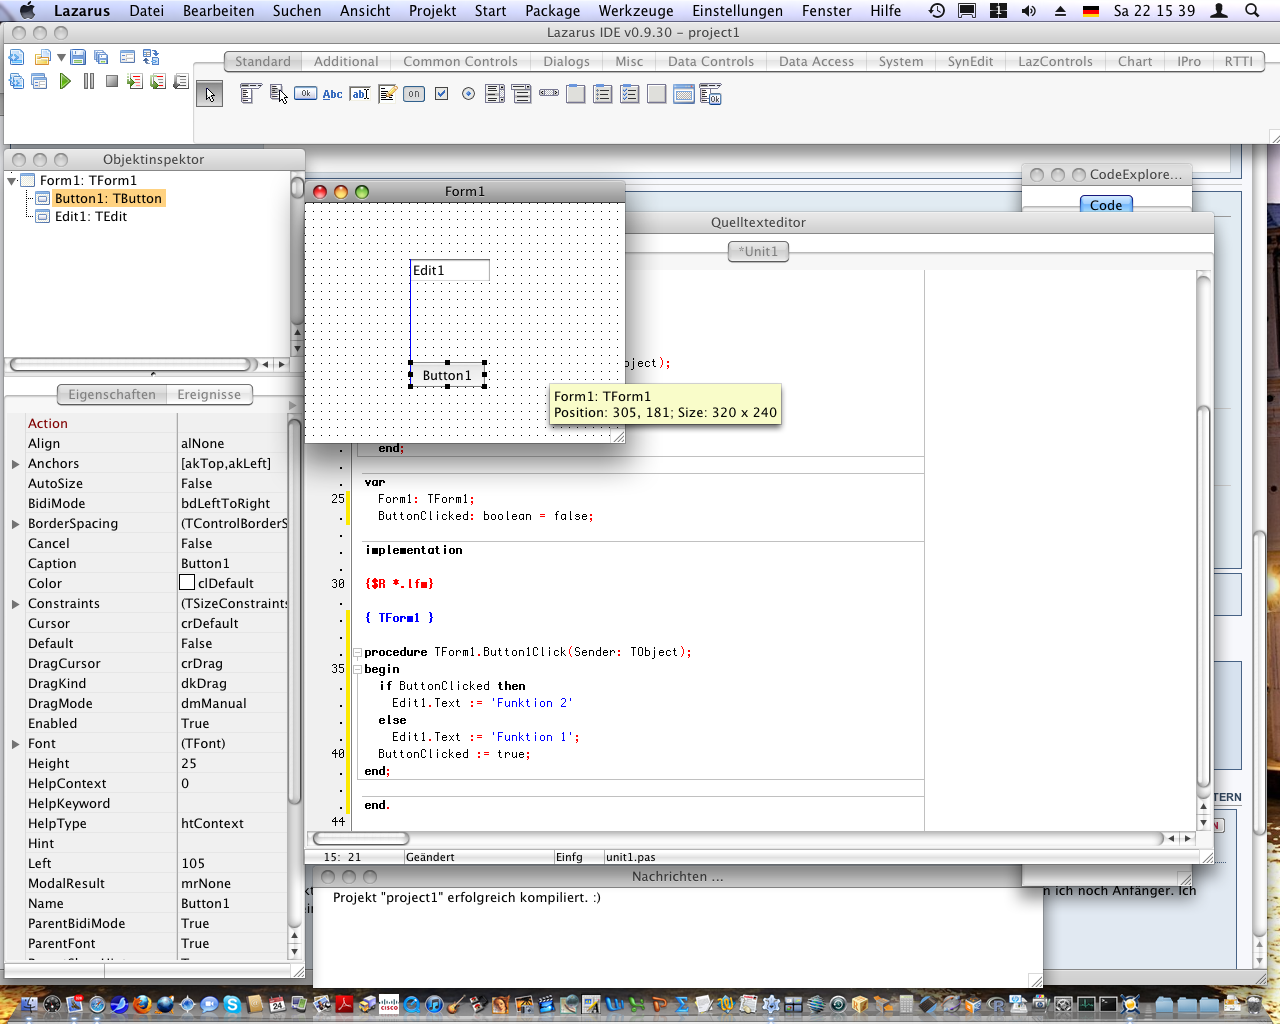The image size is (1280, 1024).
Task: Select the TCheckBox component in the palette
Action: click(x=441, y=94)
